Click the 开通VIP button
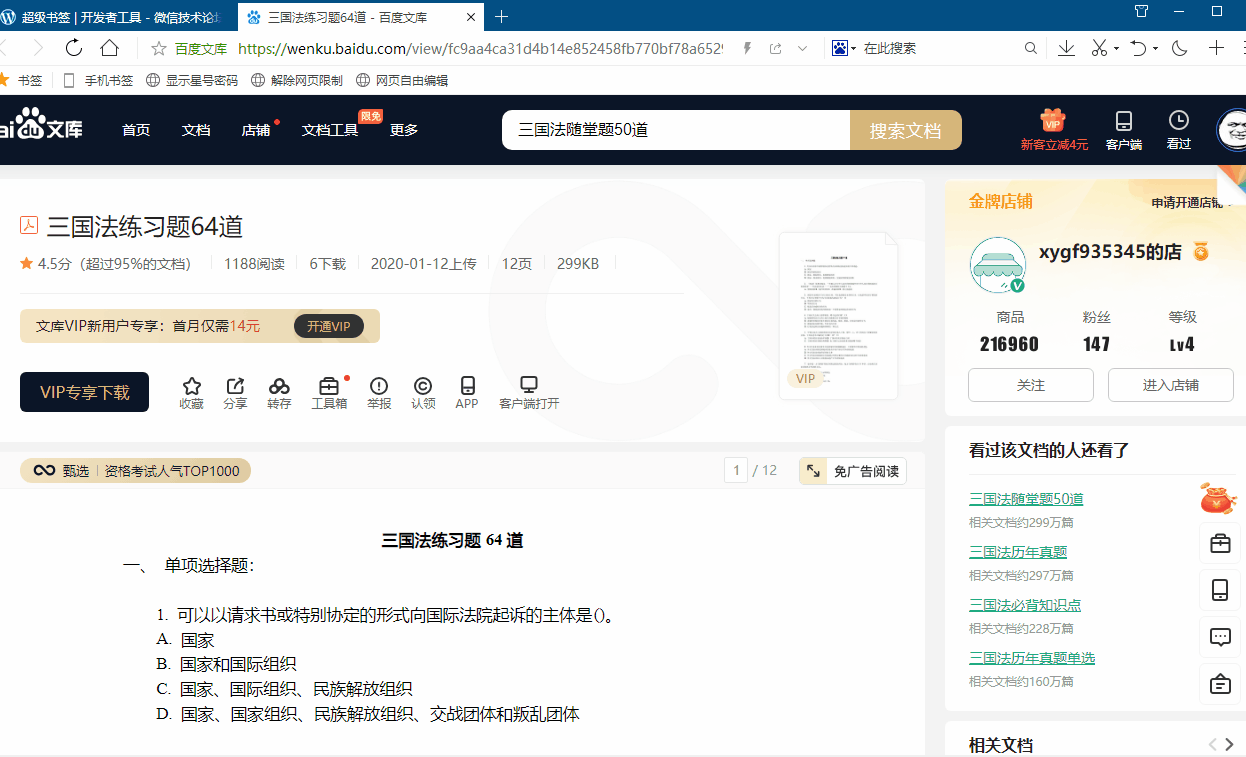This screenshot has width=1246, height=757. [330, 326]
